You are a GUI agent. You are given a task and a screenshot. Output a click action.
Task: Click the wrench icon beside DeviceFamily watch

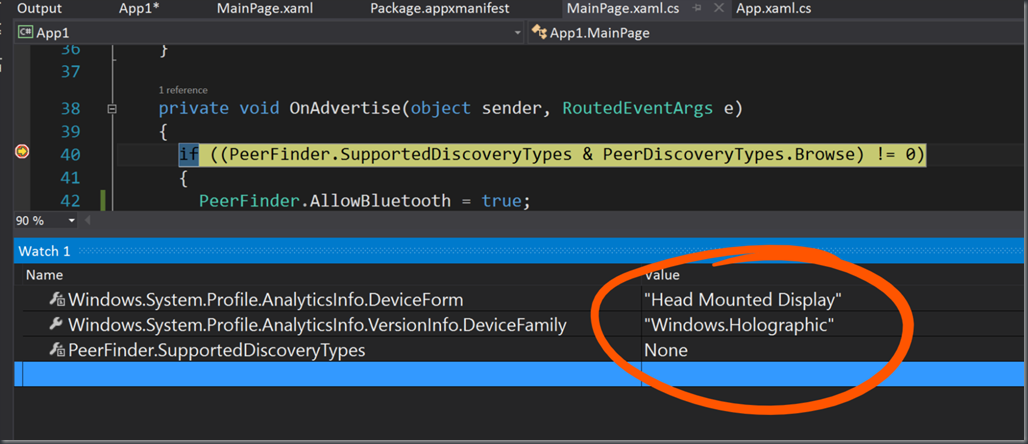[58, 325]
